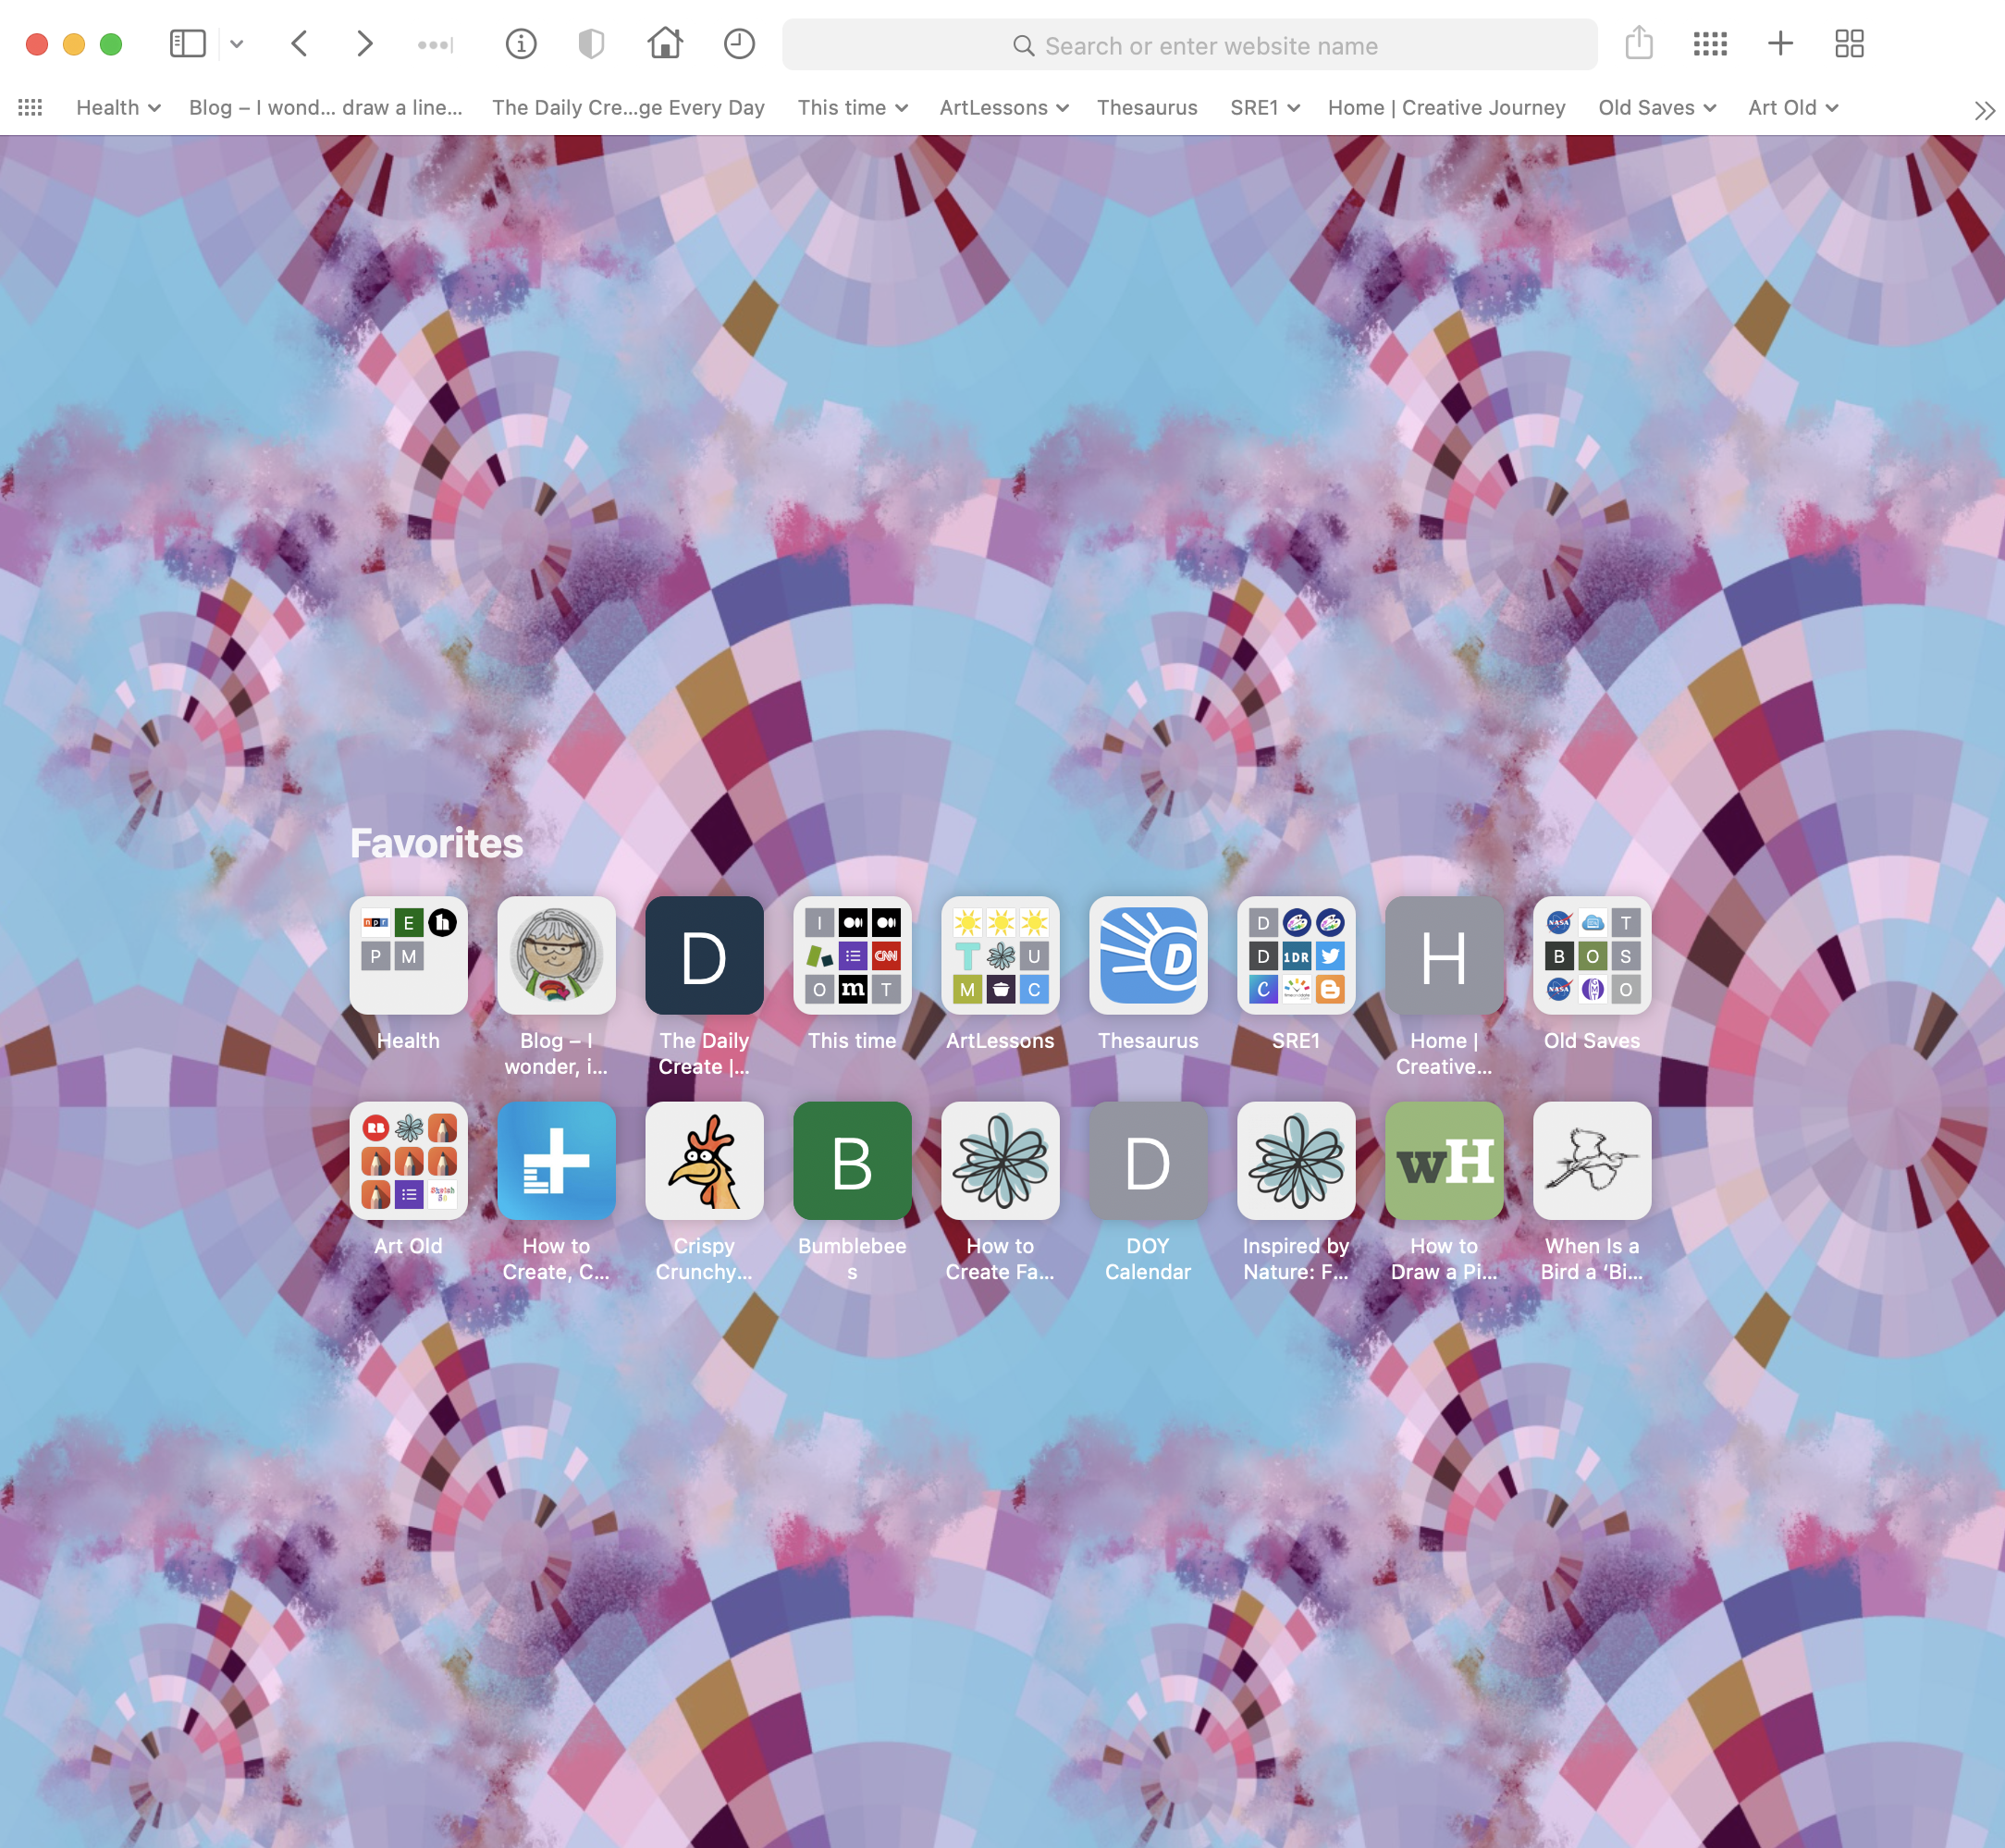The width and height of the screenshot is (2005, 1848).
Task: Click the privacy shield icon
Action: tap(591, 44)
